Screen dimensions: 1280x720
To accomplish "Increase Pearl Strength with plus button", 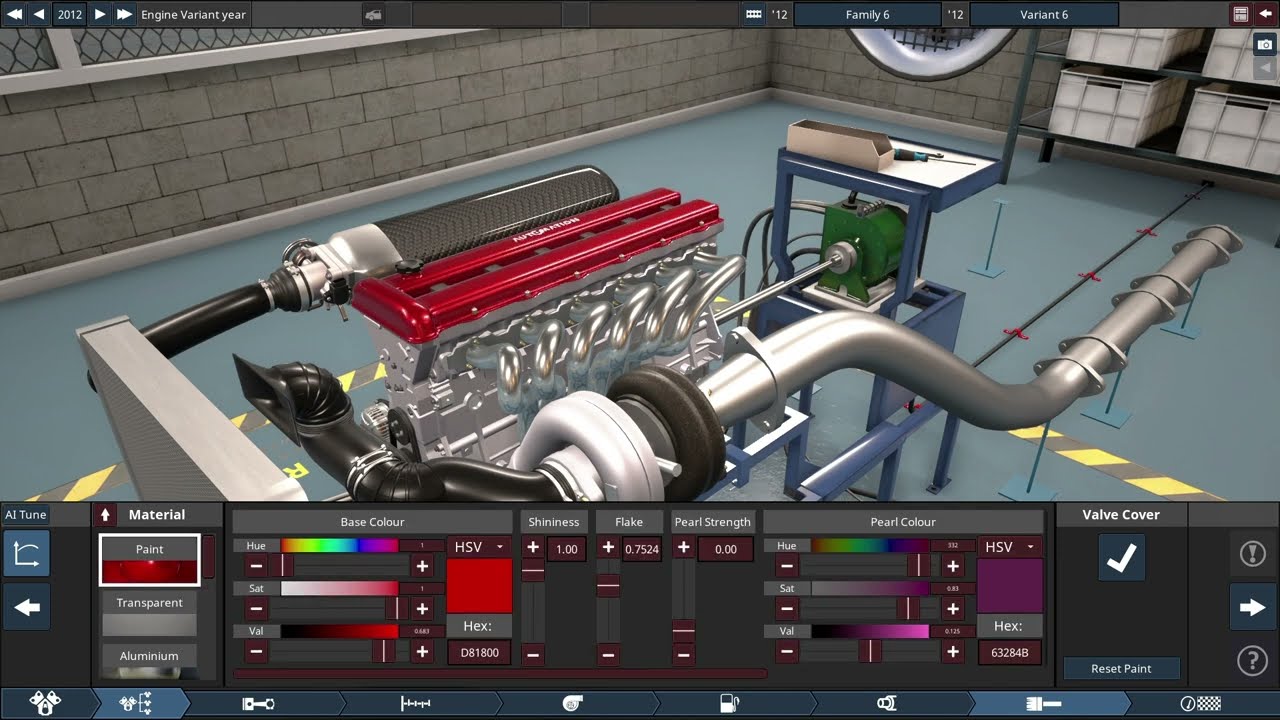I will [683, 548].
